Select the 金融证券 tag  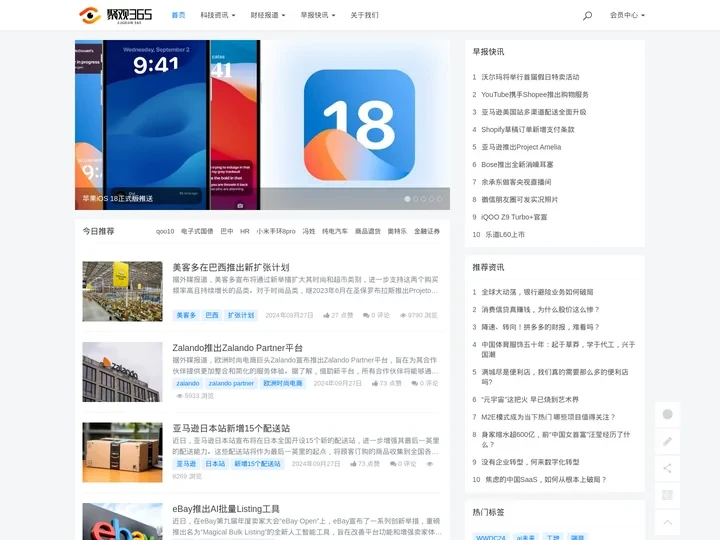point(427,231)
